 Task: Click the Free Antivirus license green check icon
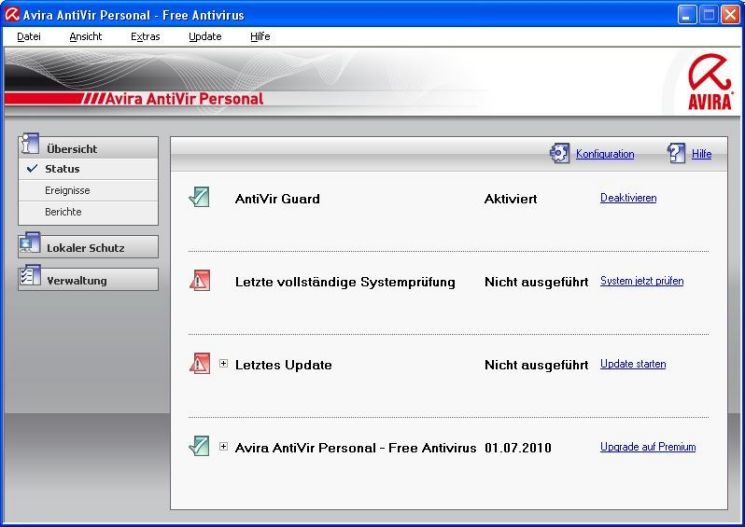coord(199,446)
